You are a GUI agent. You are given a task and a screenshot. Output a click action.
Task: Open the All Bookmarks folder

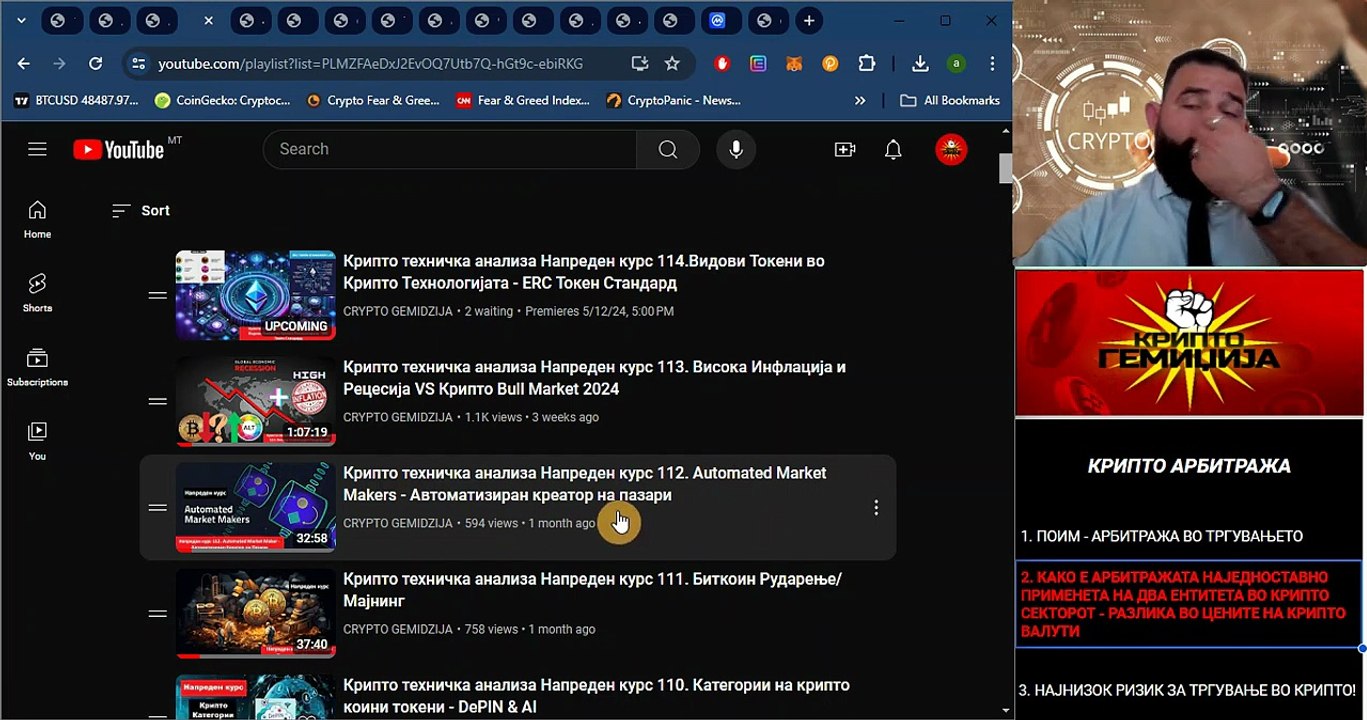950,100
